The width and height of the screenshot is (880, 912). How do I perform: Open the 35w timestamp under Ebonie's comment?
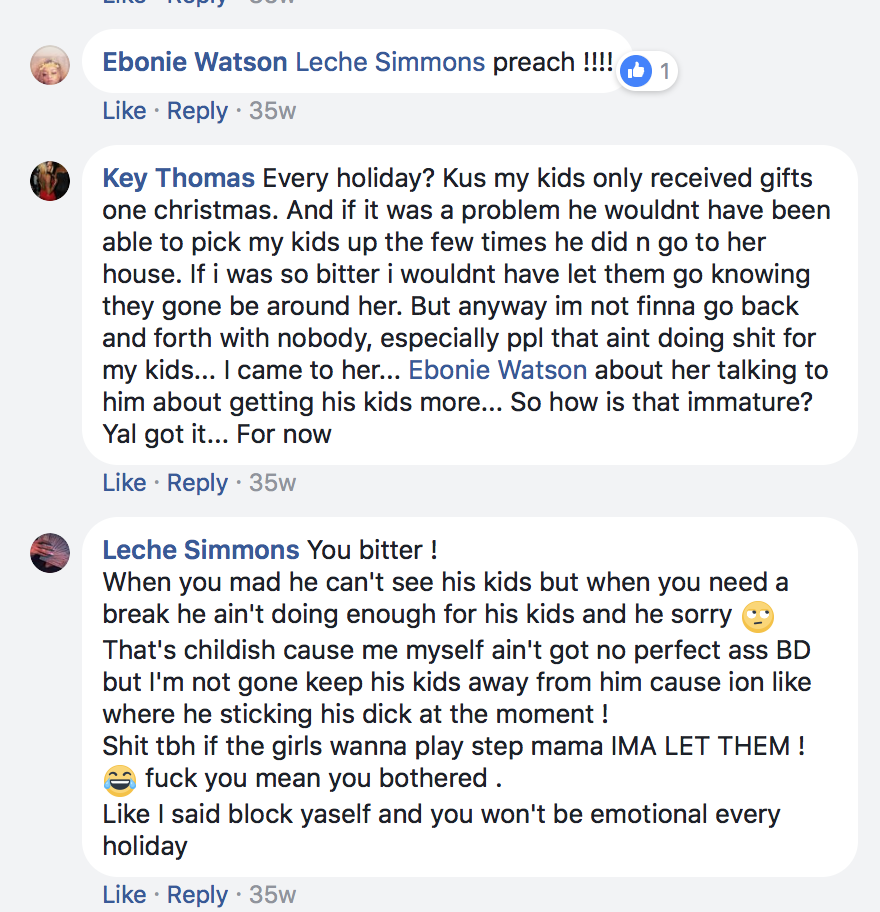273,111
